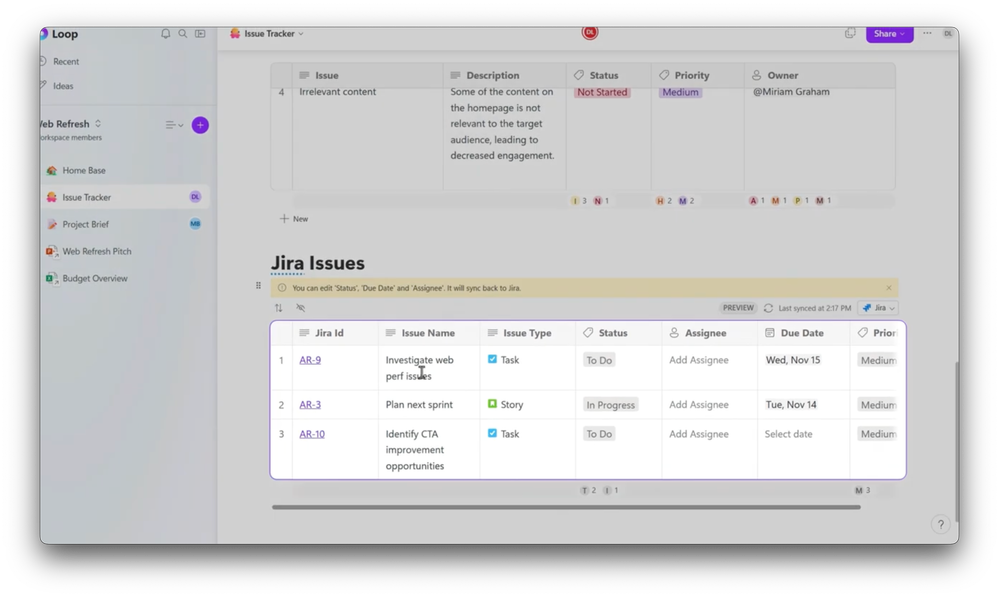This screenshot has width=999, height=597.
Task: Open the Issue Tracker title dropdown
Action: click(267, 34)
